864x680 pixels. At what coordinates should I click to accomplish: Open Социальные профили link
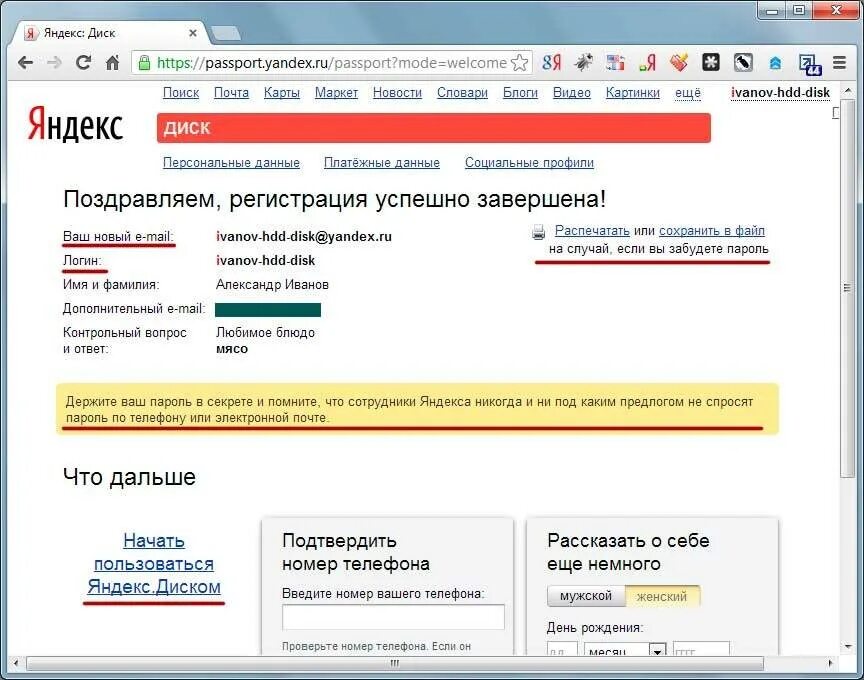coord(530,163)
